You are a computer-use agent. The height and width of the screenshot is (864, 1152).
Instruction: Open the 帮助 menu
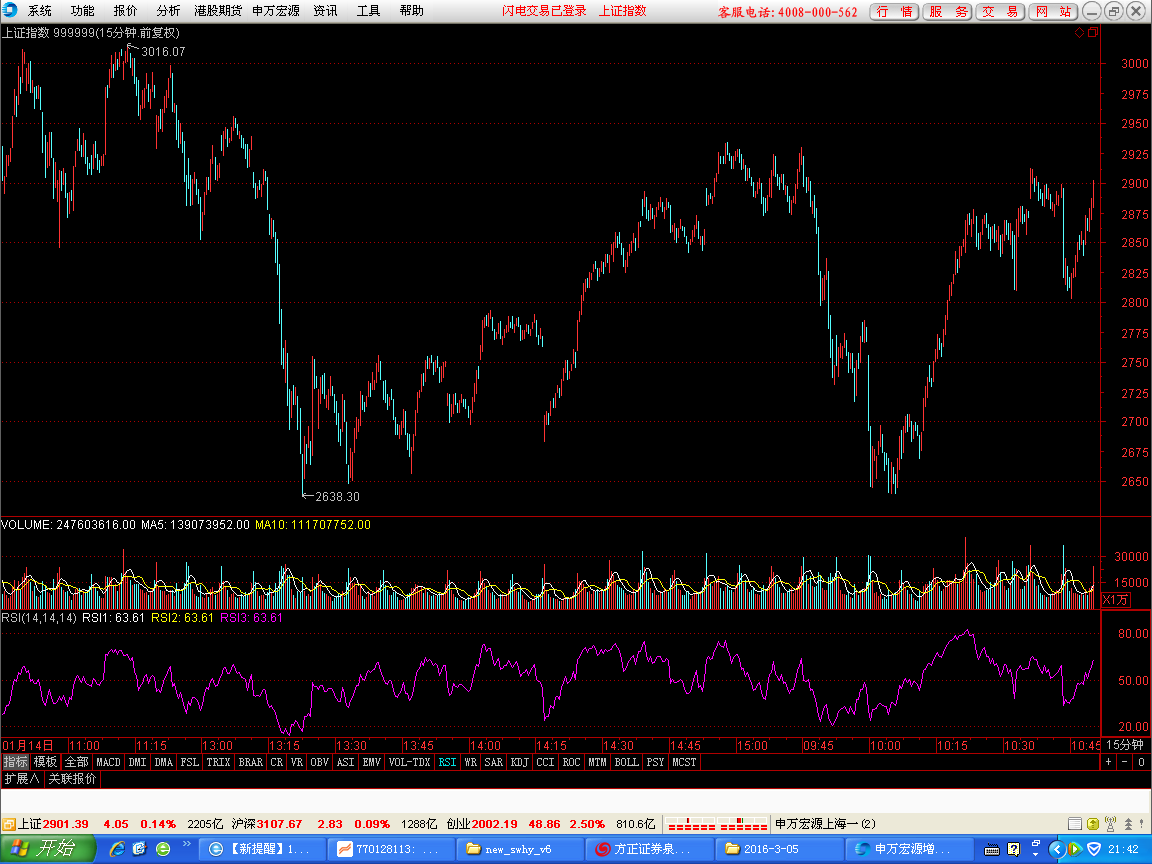[x=411, y=11]
